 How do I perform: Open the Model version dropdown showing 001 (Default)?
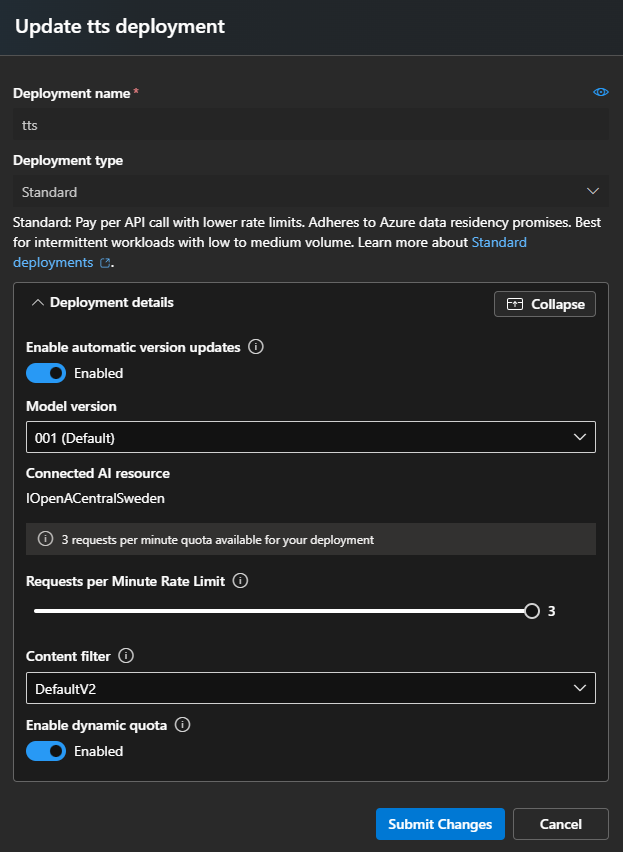[x=311, y=436]
